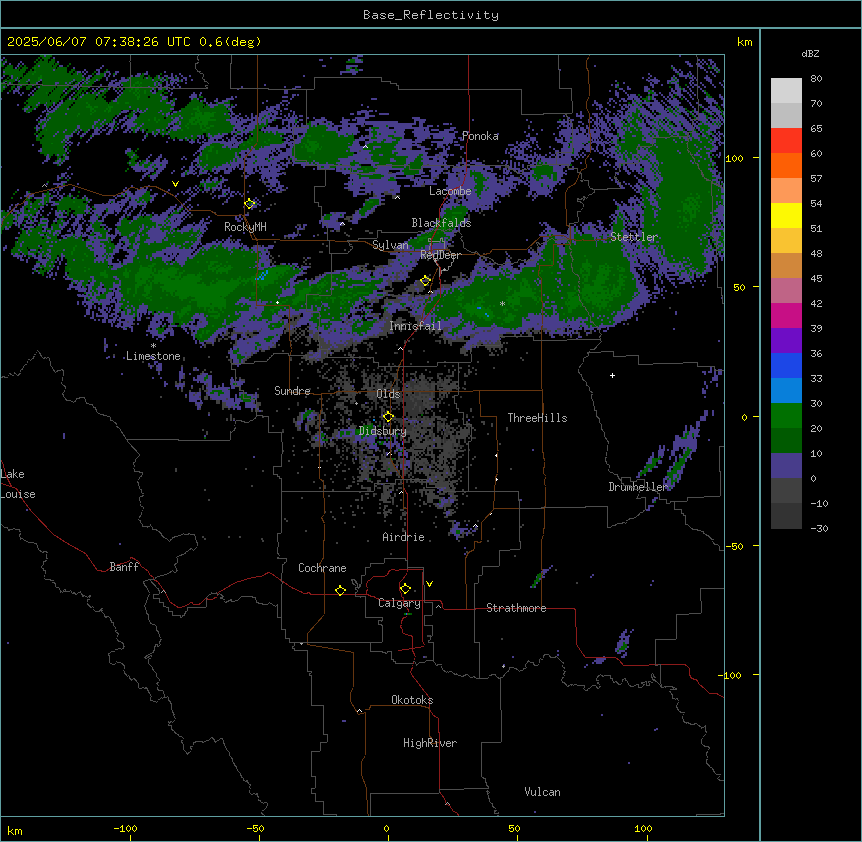Click the Sundre town label
The image size is (862, 842).
click(292, 391)
